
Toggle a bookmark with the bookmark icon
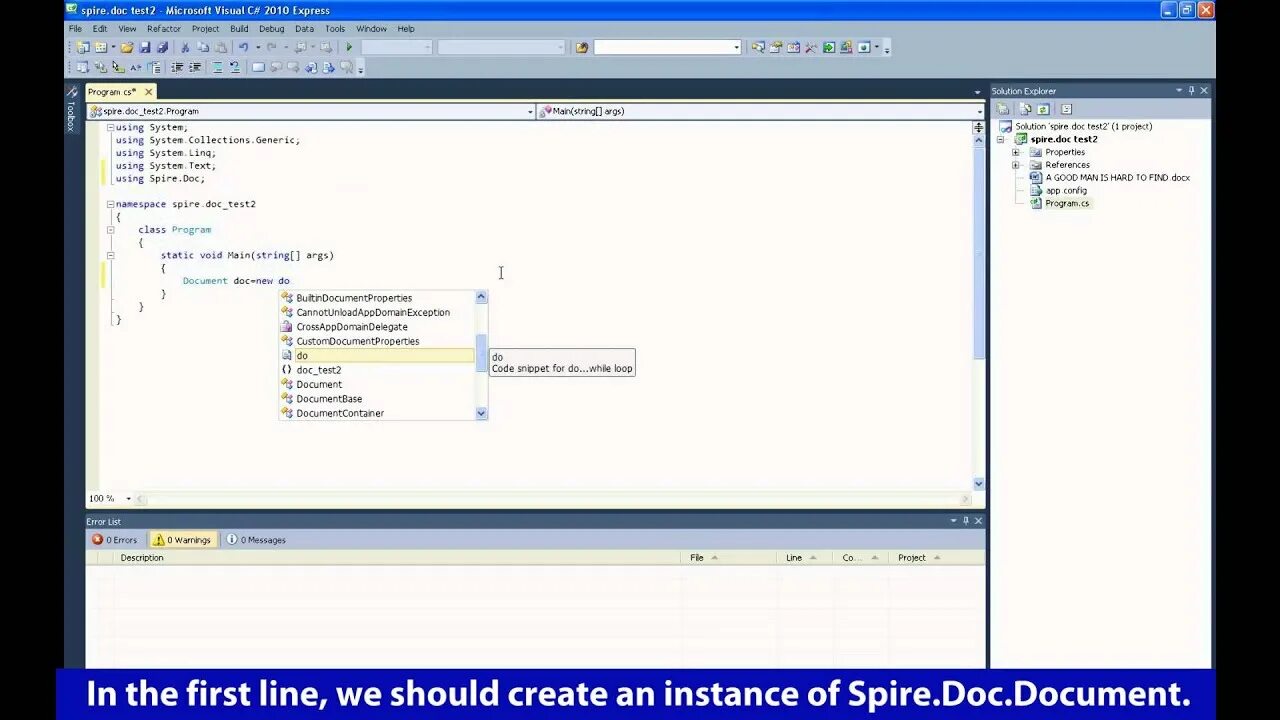tap(258, 67)
